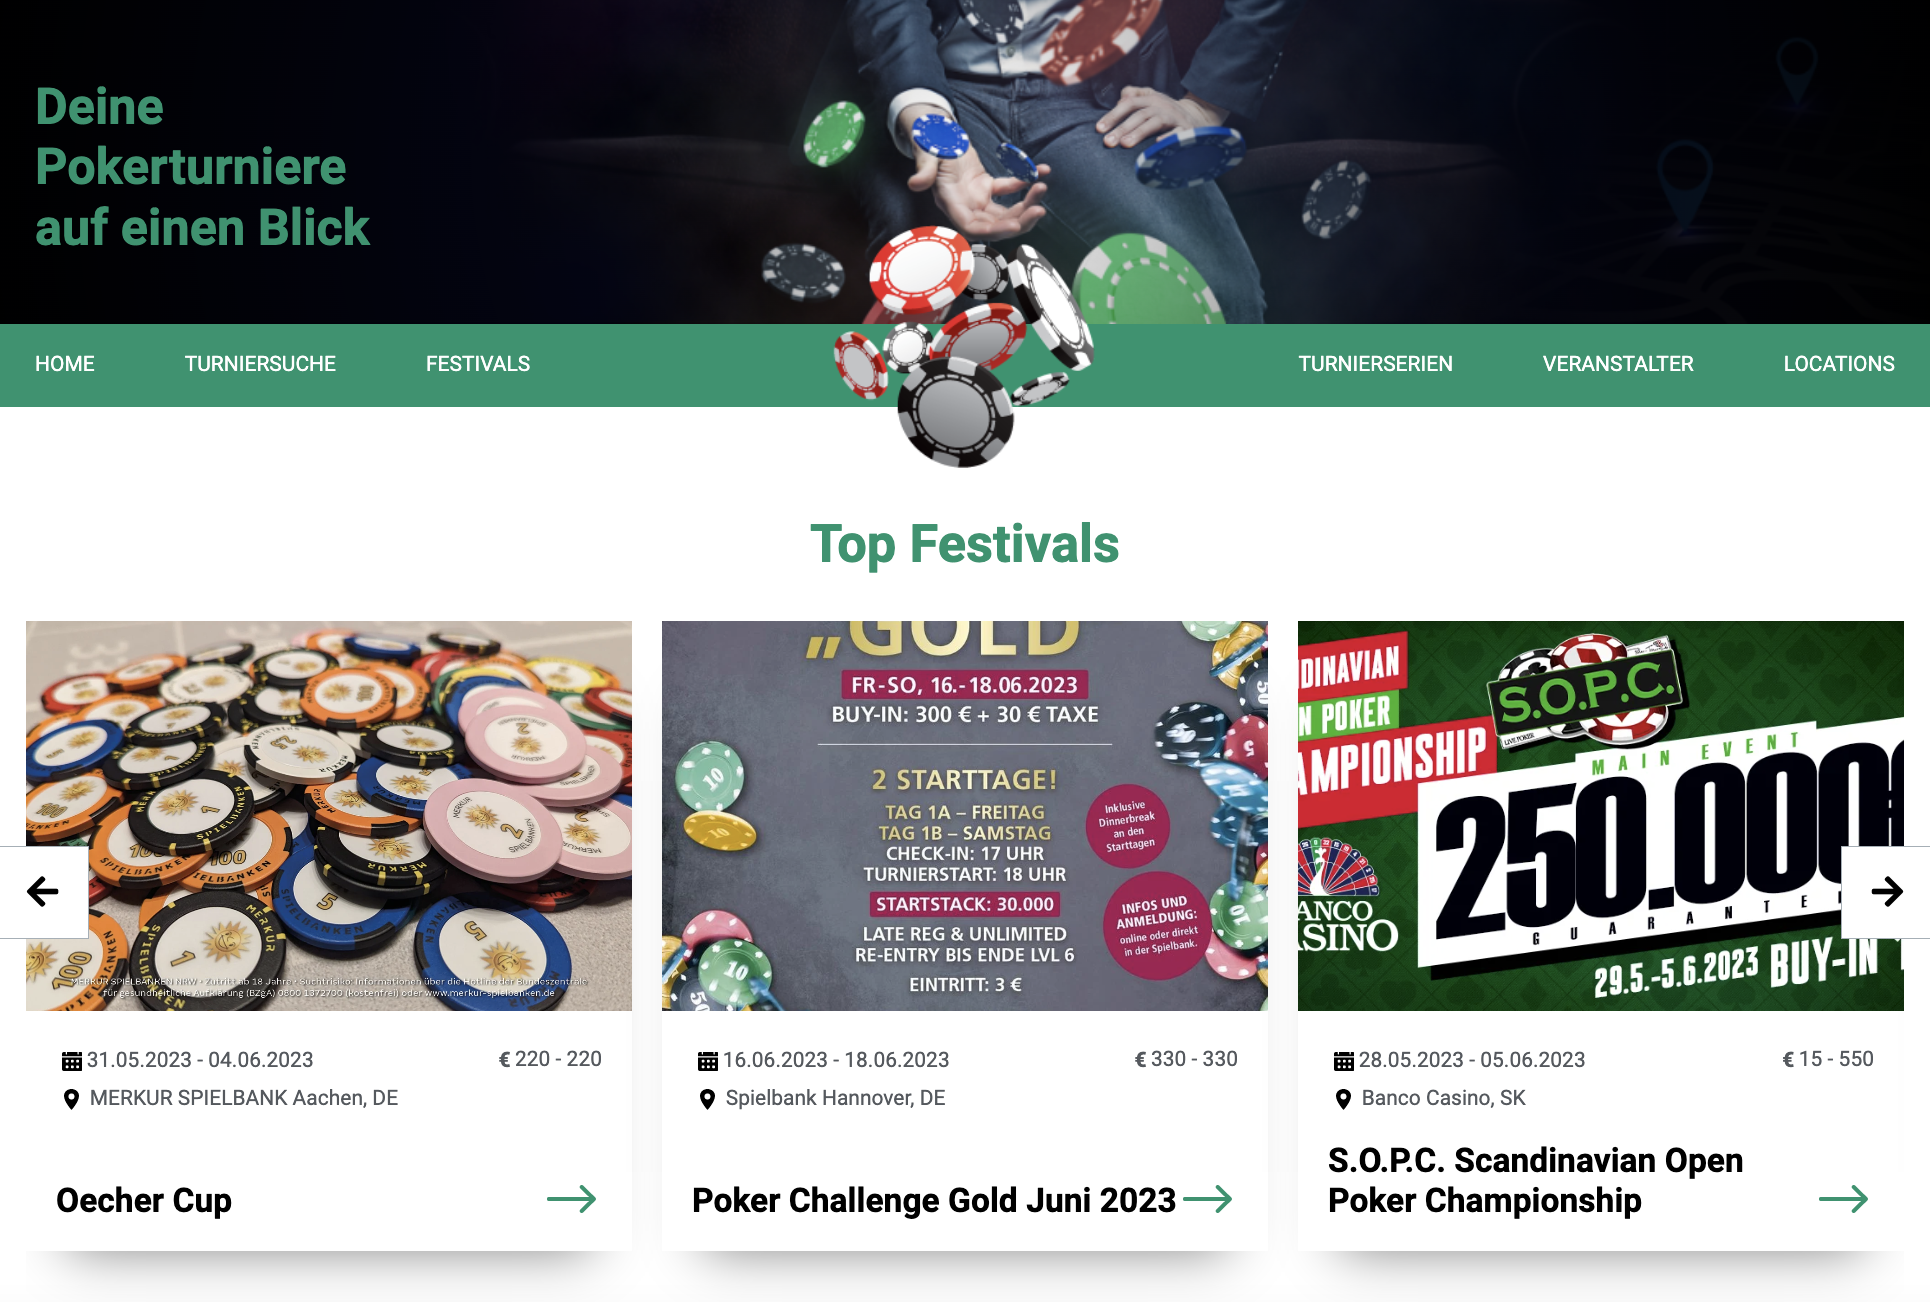Navigate to VERANSTALTER page
This screenshot has width=1930, height=1302.
point(1618,364)
